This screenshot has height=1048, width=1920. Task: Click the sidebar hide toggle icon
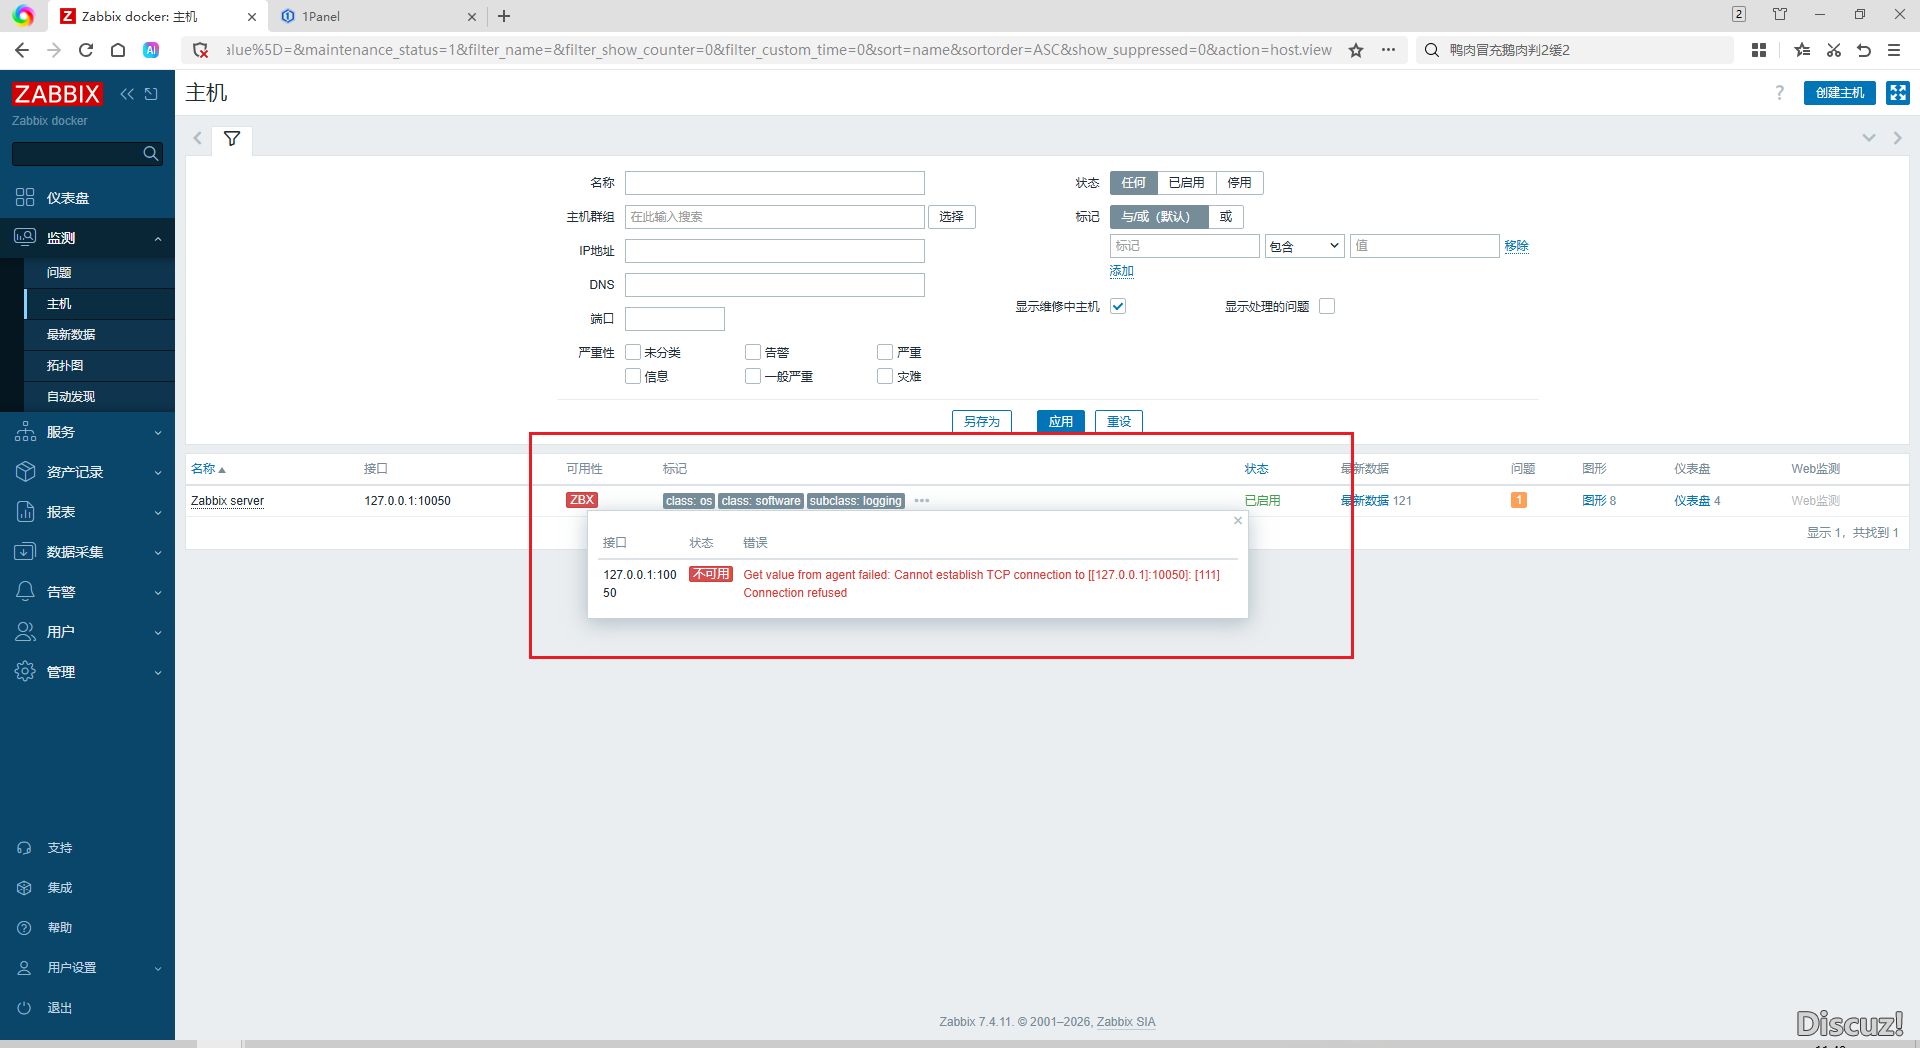coord(151,94)
